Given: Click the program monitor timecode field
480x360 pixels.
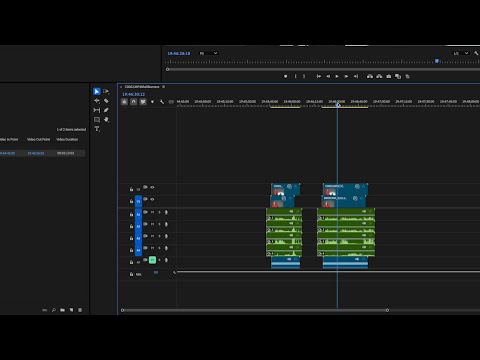Looking at the screenshot, I should click(x=179, y=53).
